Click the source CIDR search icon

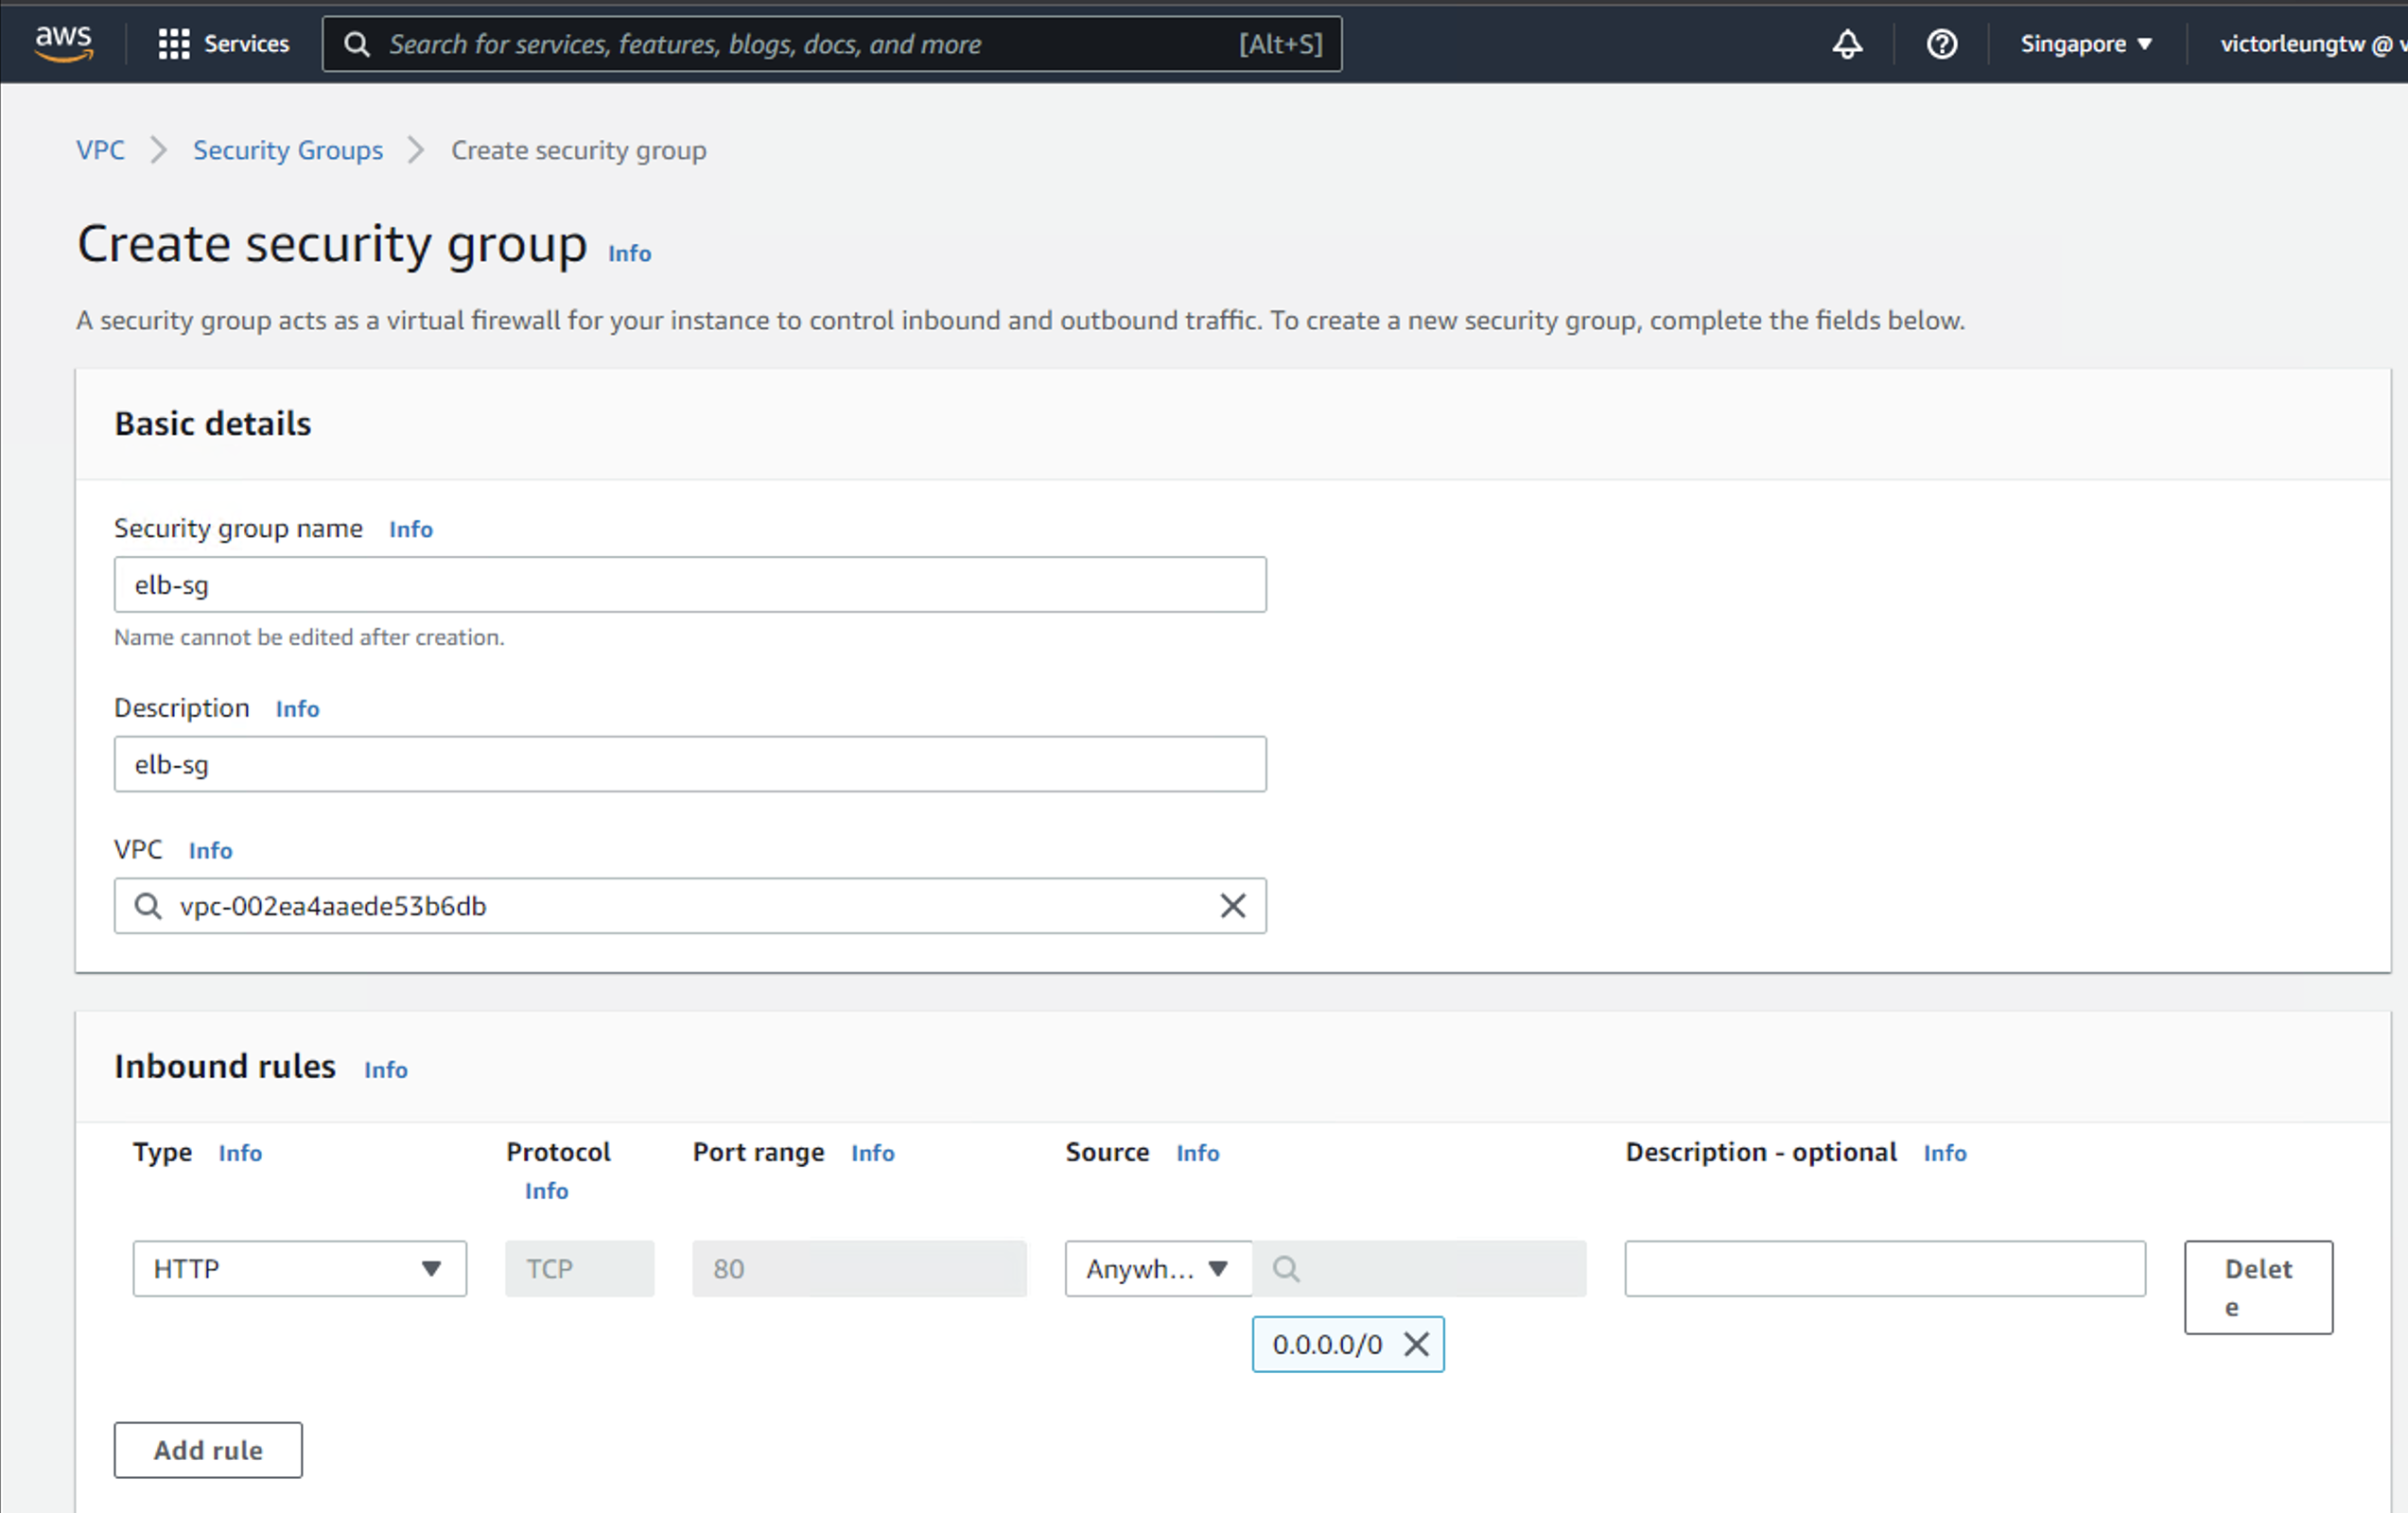1286,1269
